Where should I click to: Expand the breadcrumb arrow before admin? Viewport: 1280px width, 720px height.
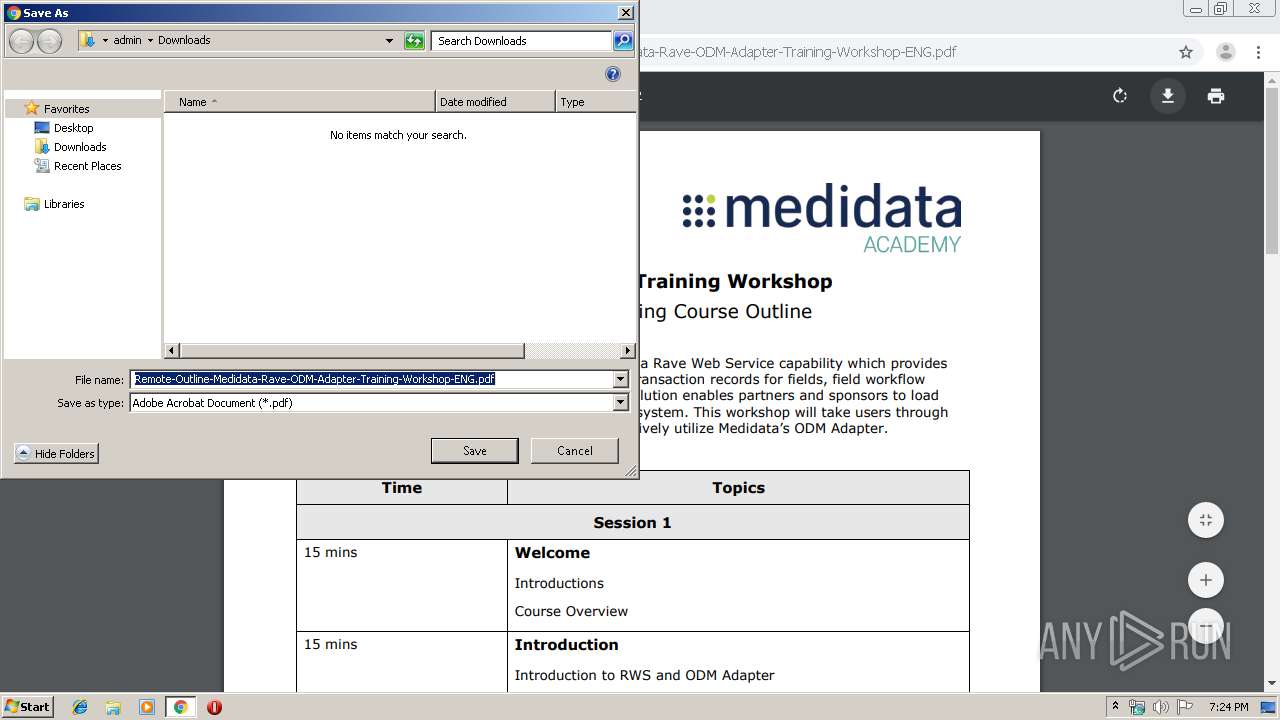tap(105, 41)
